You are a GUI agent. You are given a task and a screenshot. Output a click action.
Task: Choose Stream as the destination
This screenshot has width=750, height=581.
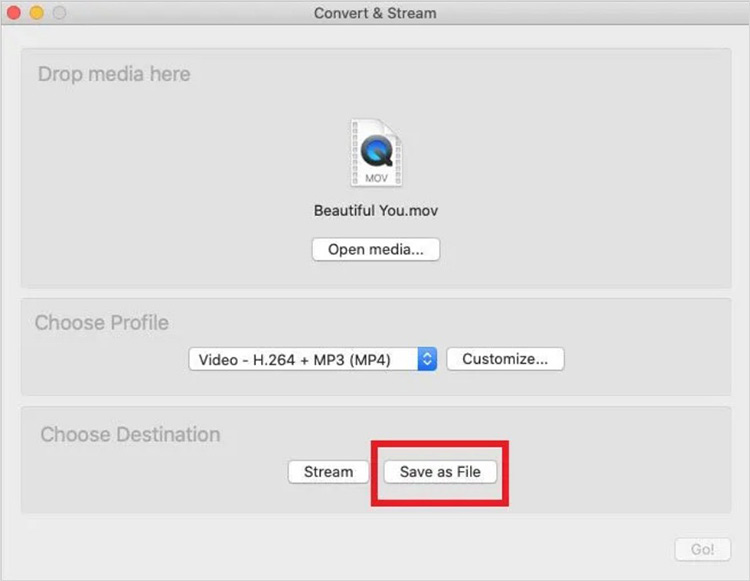point(329,471)
